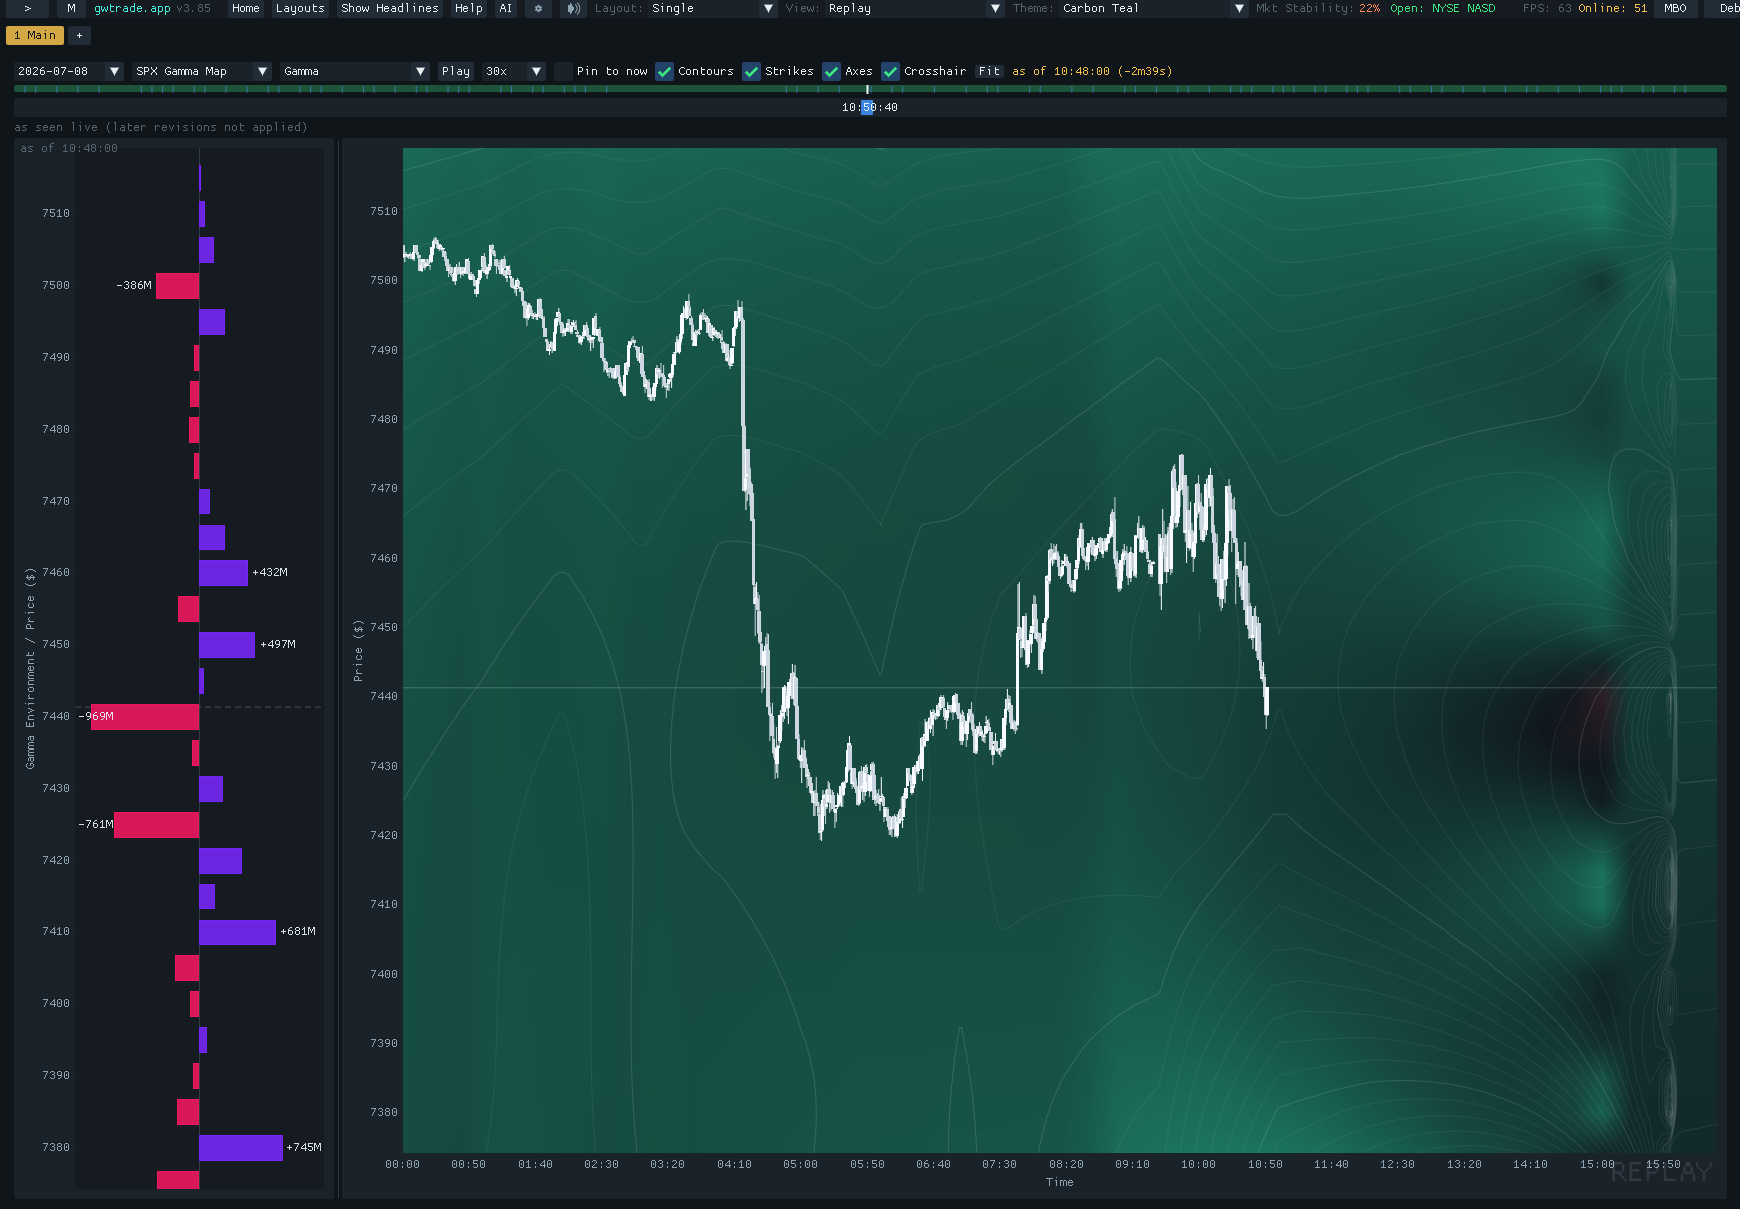Image resolution: width=1740 pixels, height=1209 pixels.
Task: Click the -386M gamma bar label
Action: pos(134,286)
